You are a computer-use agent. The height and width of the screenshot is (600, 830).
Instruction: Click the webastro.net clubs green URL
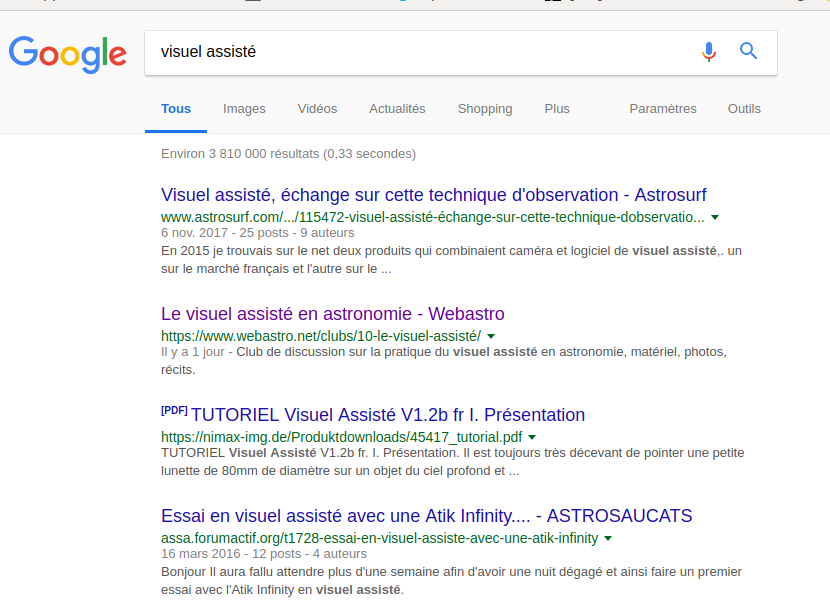pos(321,336)
